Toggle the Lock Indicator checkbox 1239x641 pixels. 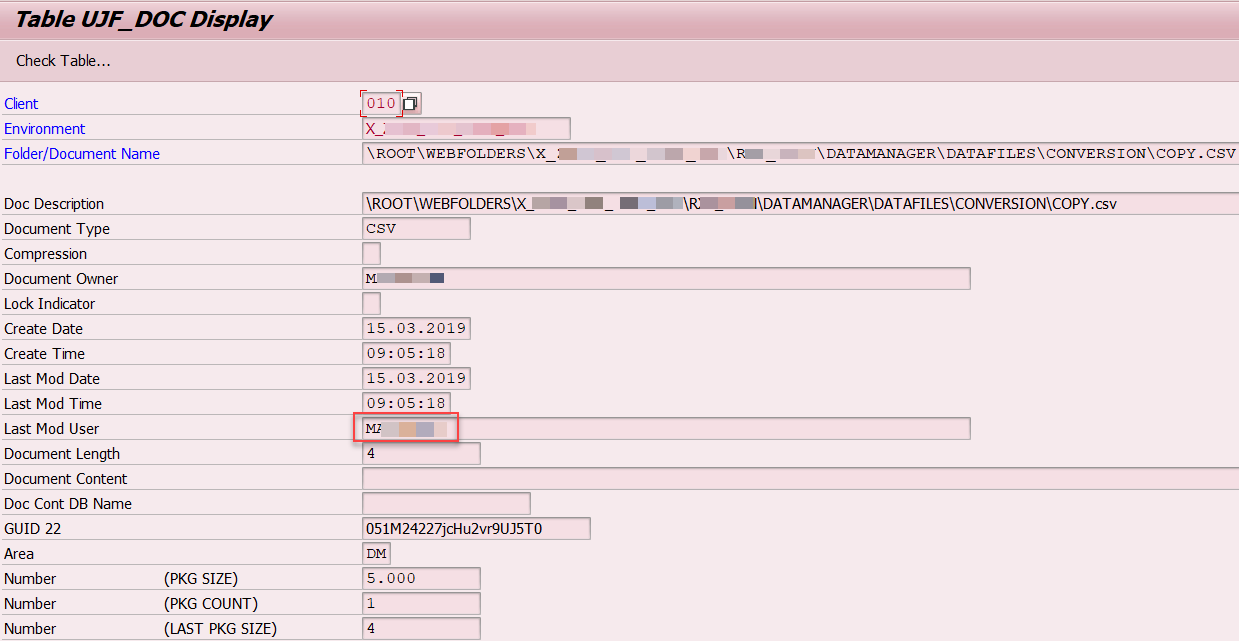pyautogui.click(x=371, y=303)
